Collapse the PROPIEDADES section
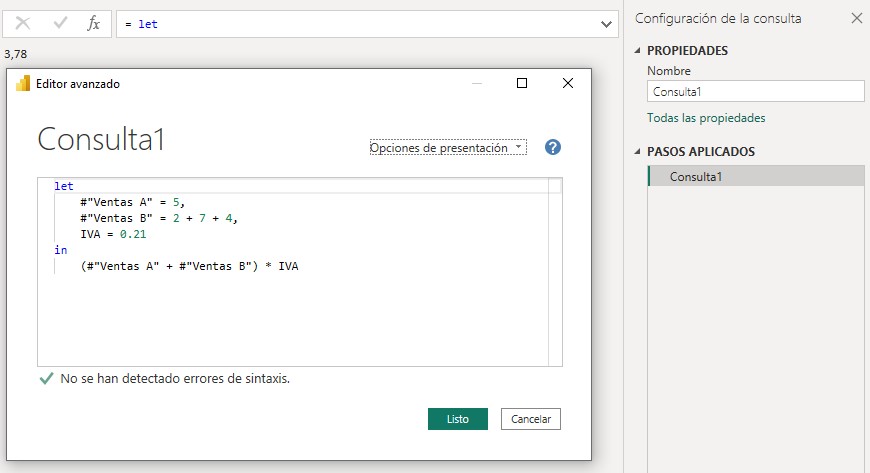Image resolution: width=870 pixels, height=473 pixels. [638, 51]
